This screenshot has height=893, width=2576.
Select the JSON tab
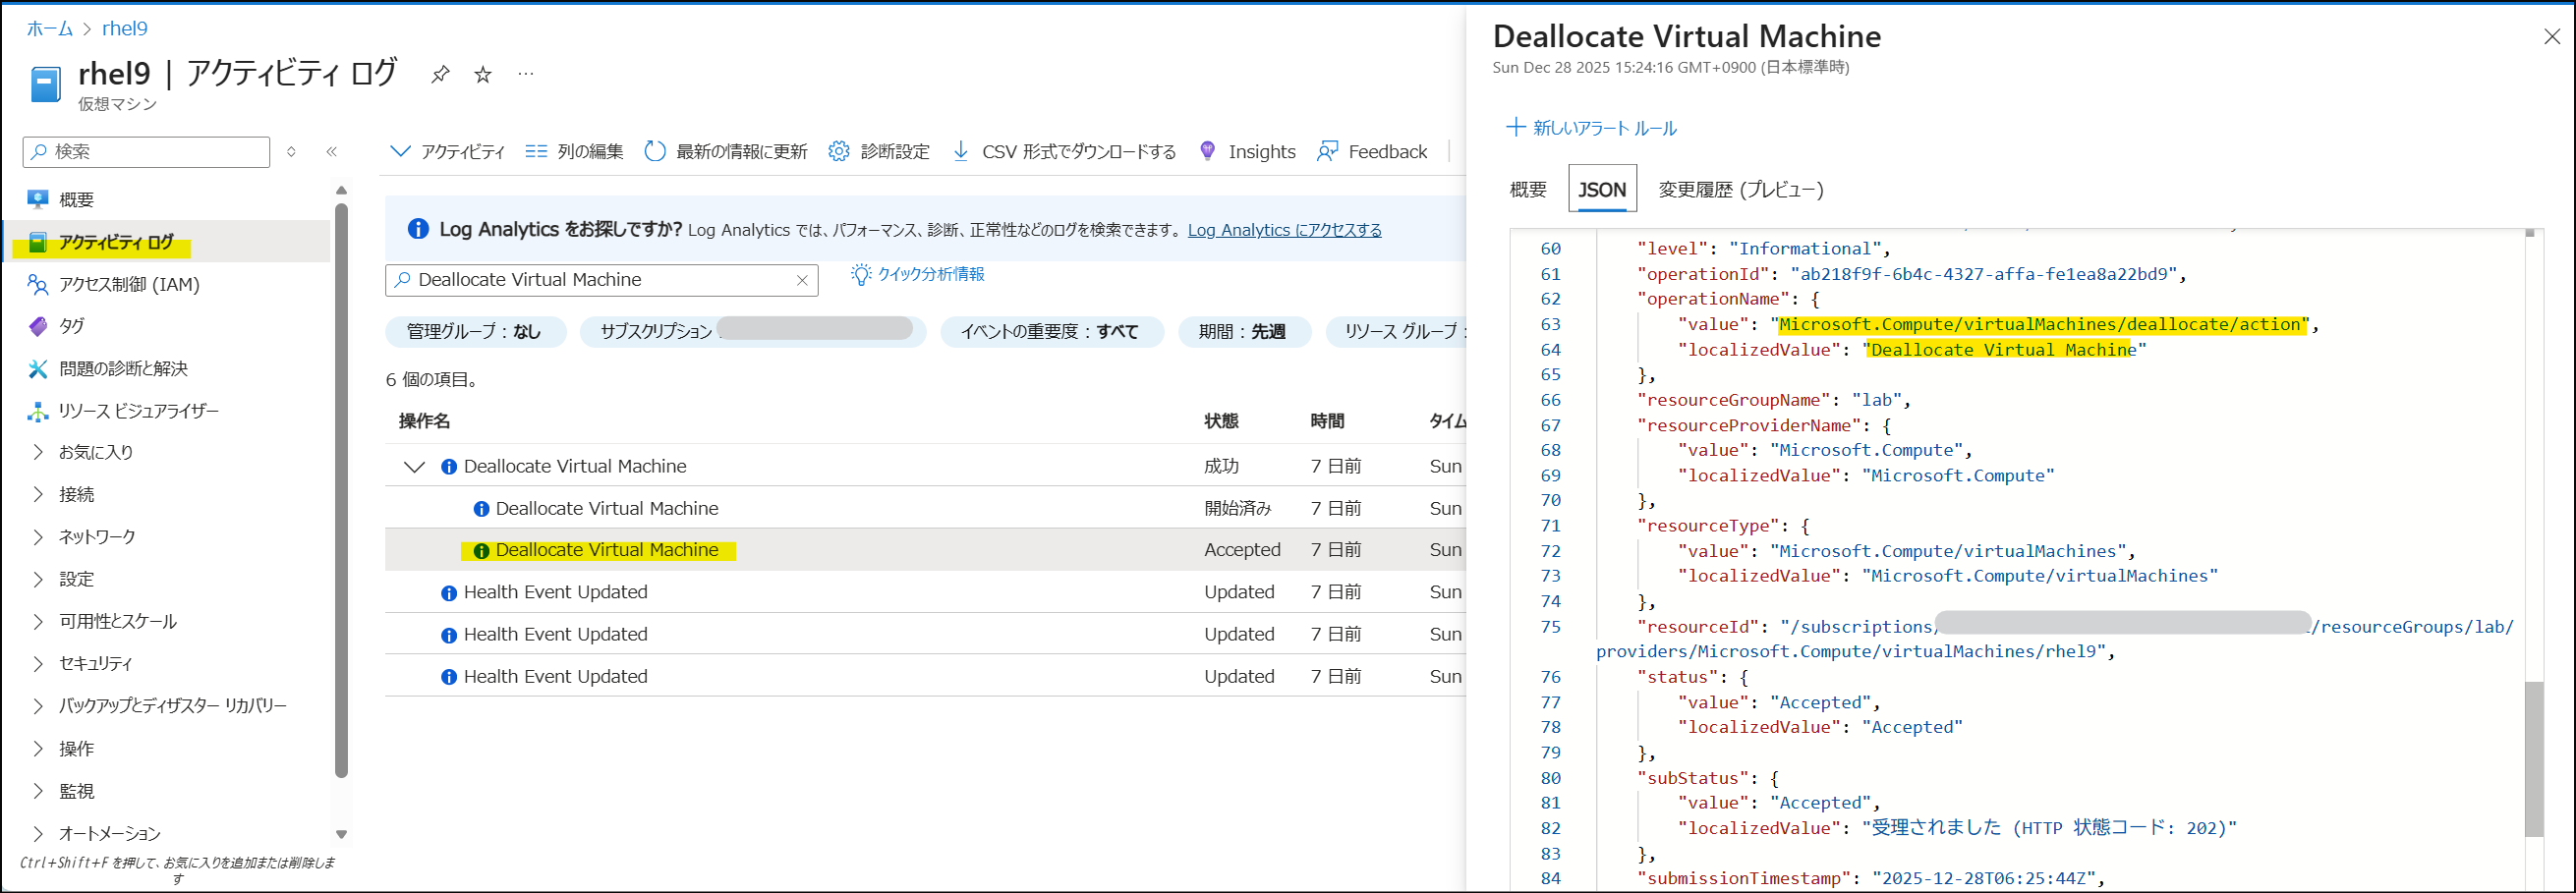click(x=1602, y=190)
